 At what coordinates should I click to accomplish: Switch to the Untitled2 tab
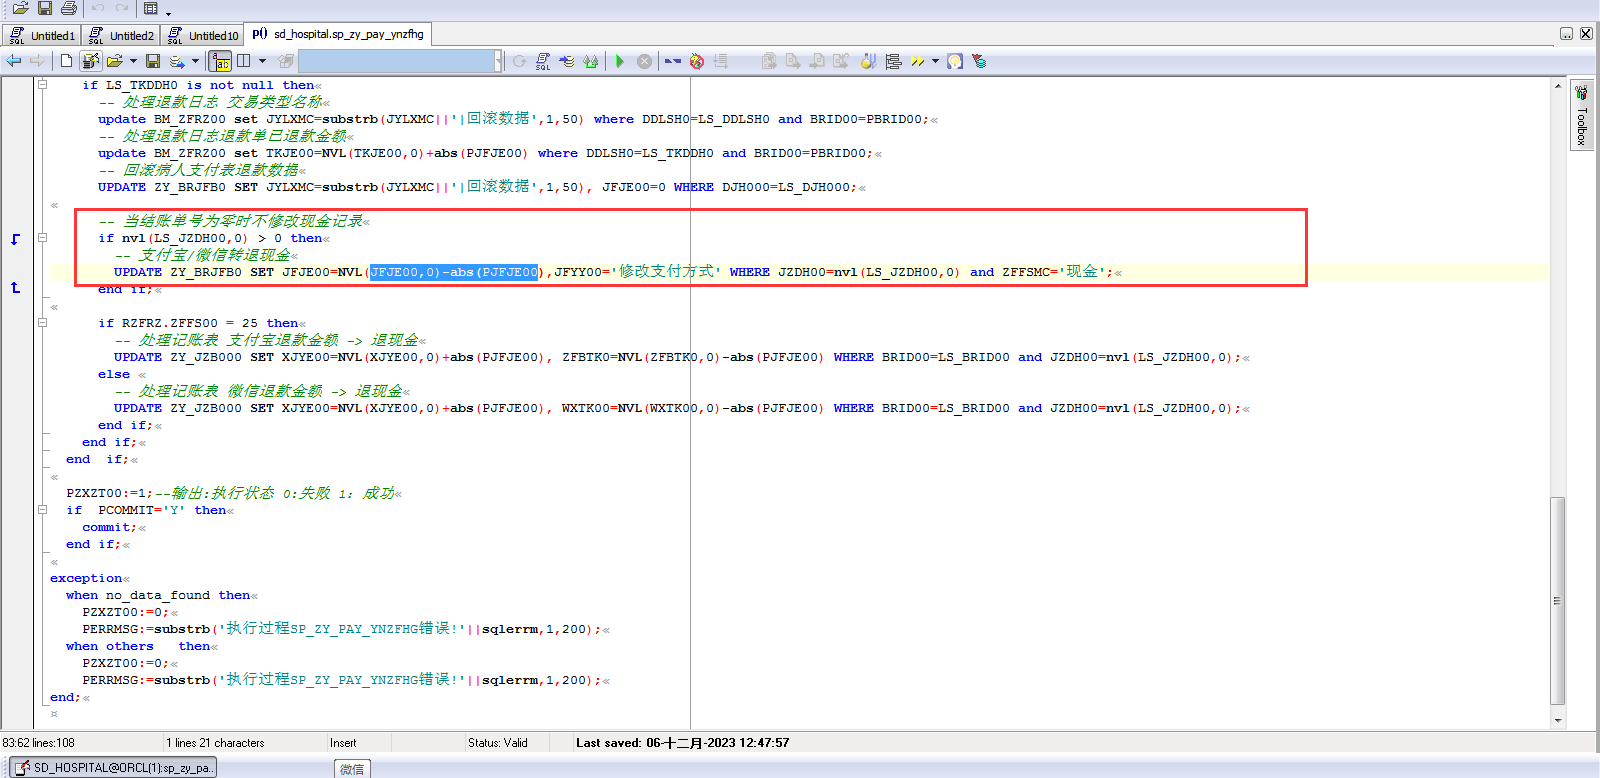tap(121, 35)
